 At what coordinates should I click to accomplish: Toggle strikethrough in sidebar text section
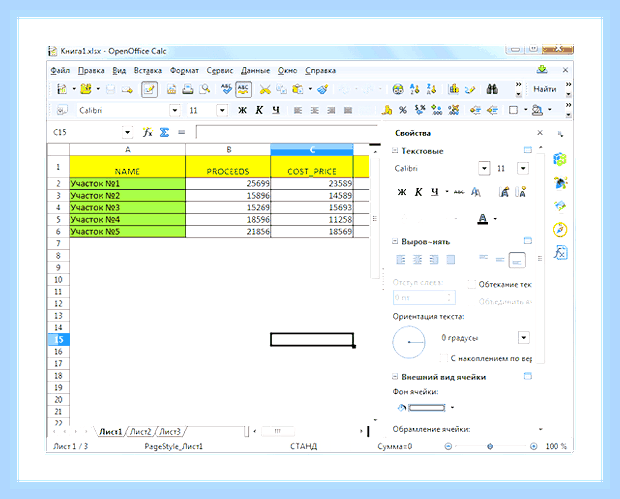tap(459, 192)
